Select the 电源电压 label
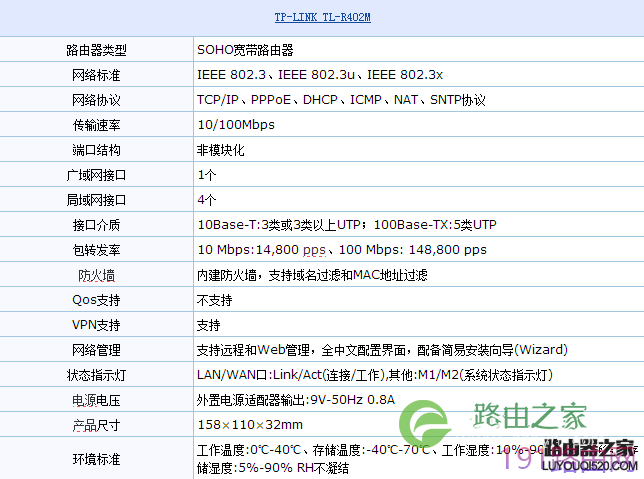The width and height of the screenshot is (644, 479). (x=96, y=401)
